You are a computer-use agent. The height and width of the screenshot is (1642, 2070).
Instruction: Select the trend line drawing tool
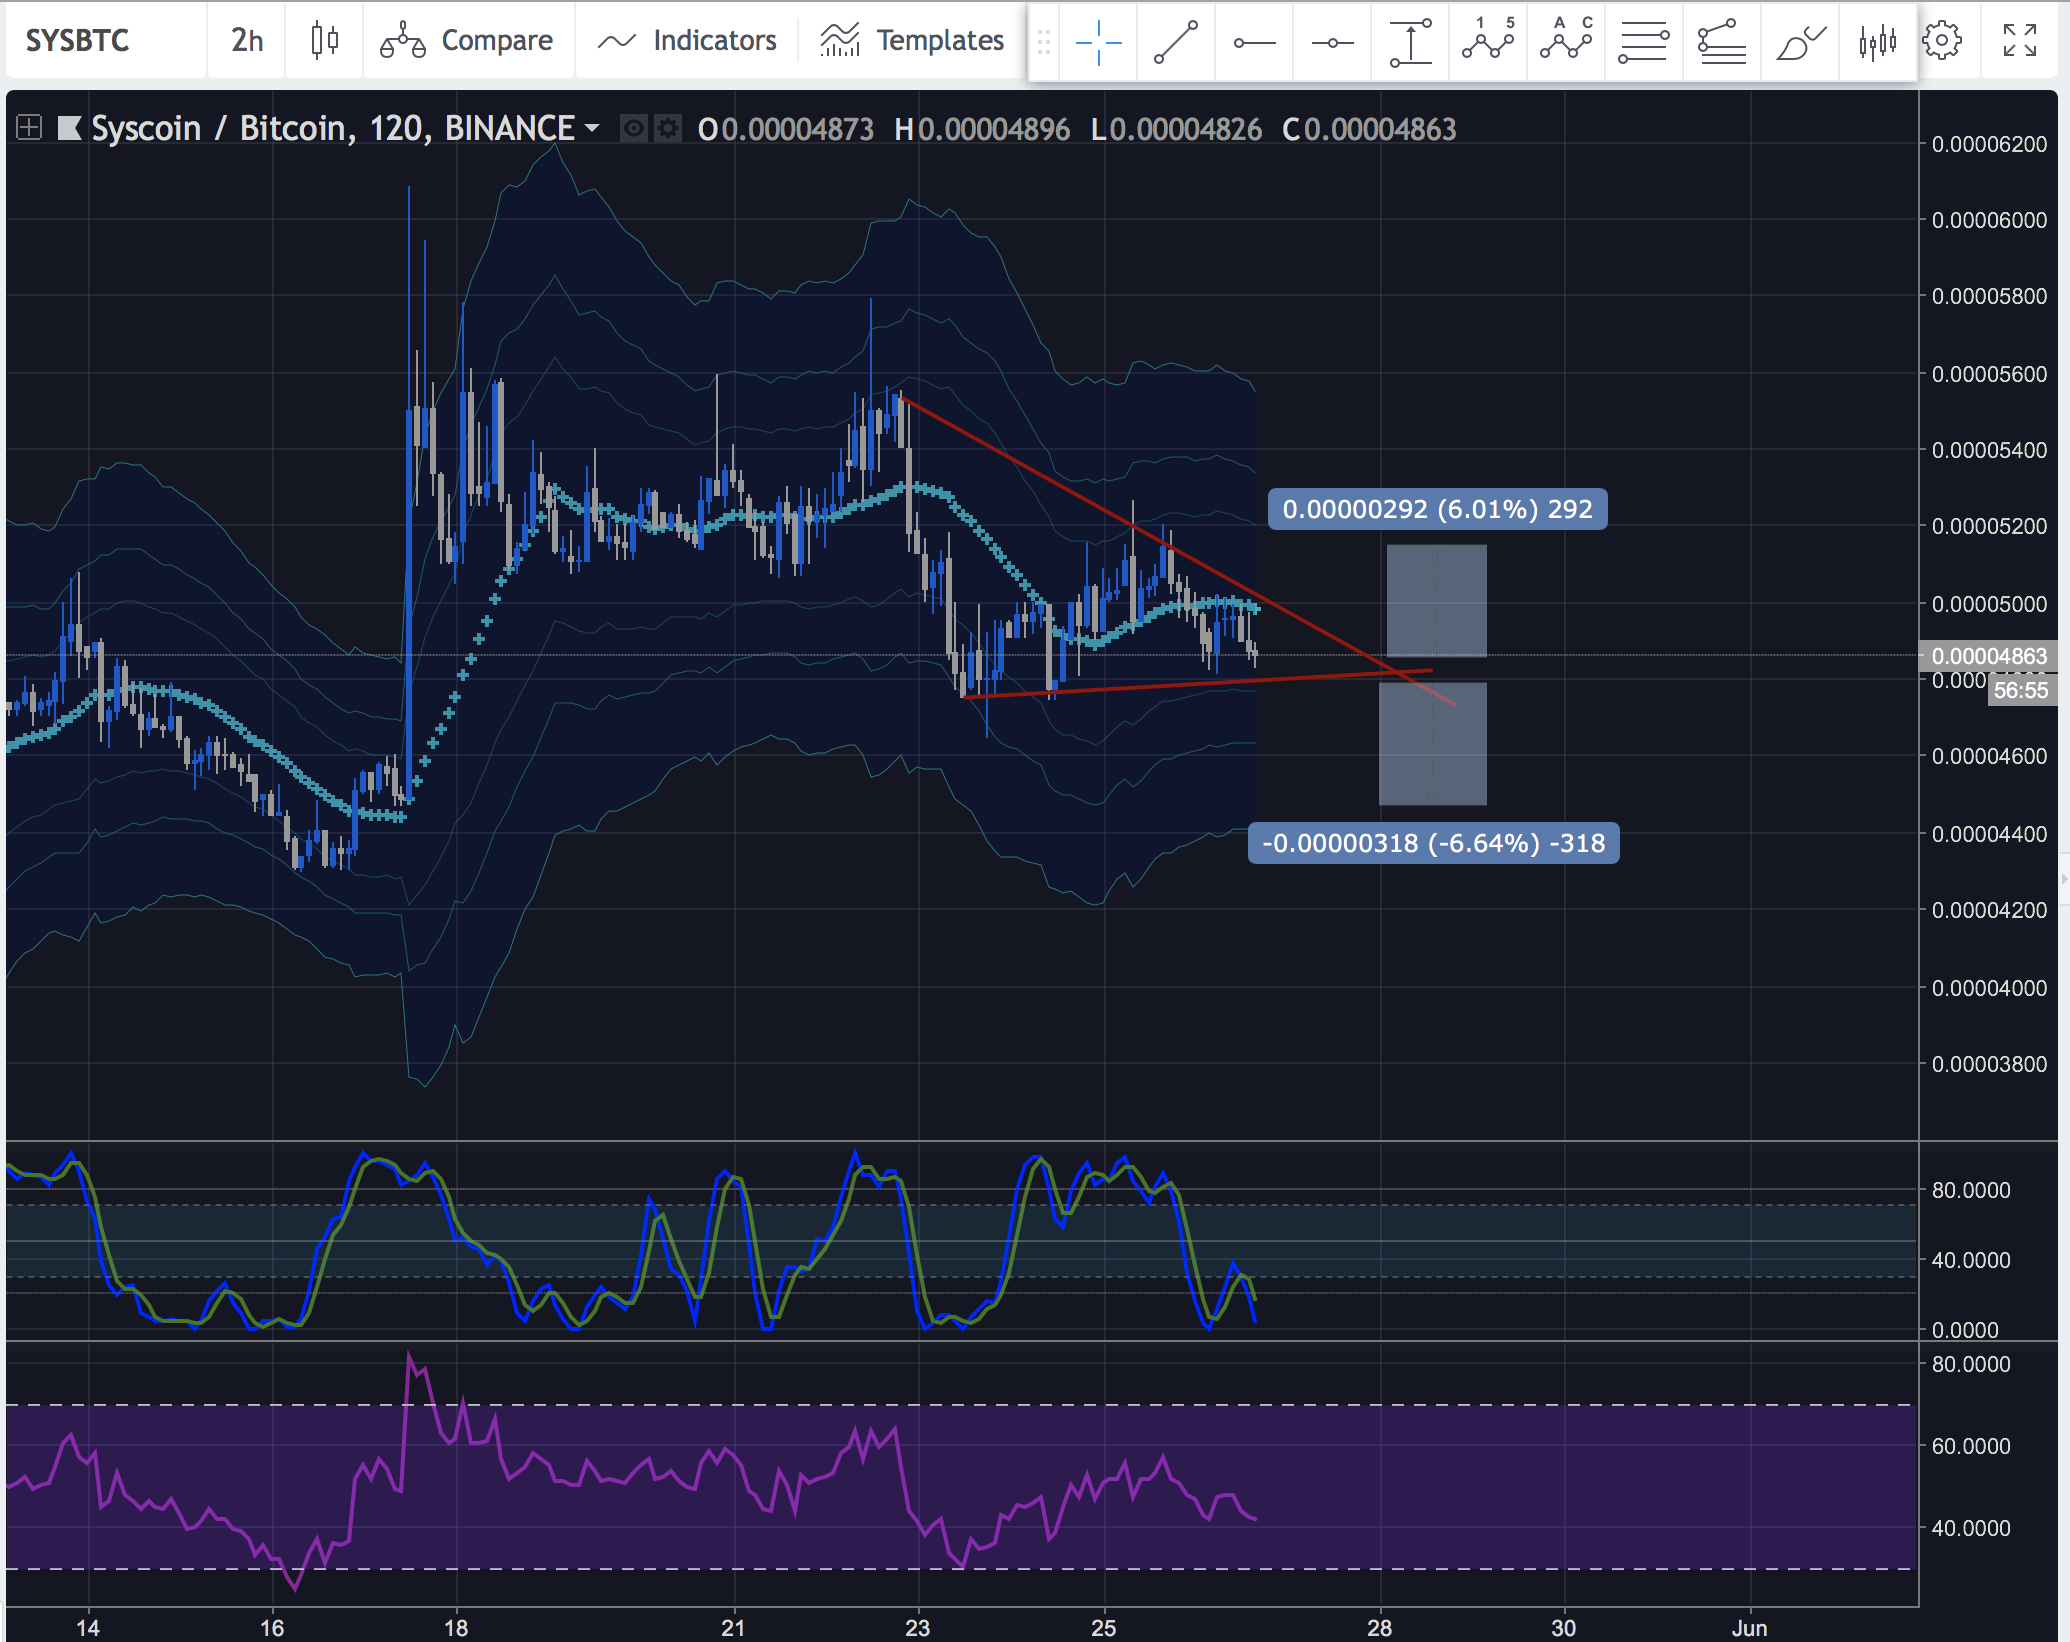(x=1176, y=42)
